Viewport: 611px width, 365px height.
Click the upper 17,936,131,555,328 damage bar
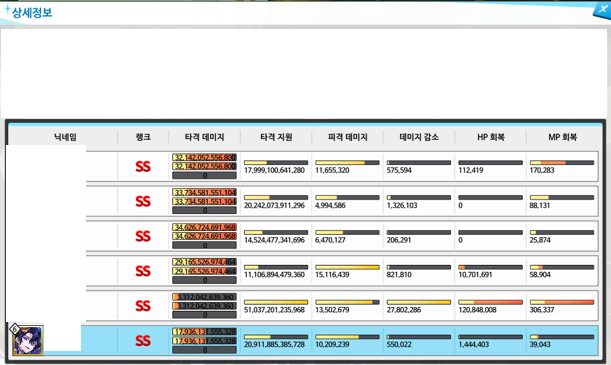(204, 332)
